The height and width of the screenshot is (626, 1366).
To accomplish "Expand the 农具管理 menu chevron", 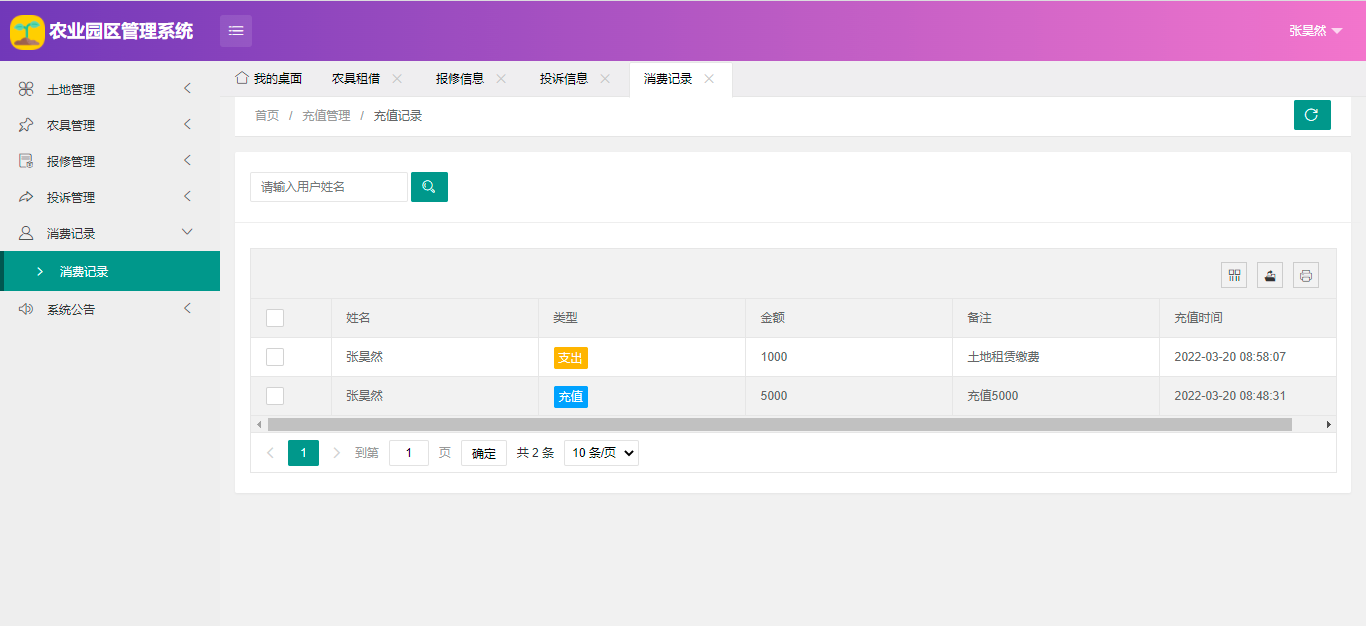I will [x=187, y=125].
